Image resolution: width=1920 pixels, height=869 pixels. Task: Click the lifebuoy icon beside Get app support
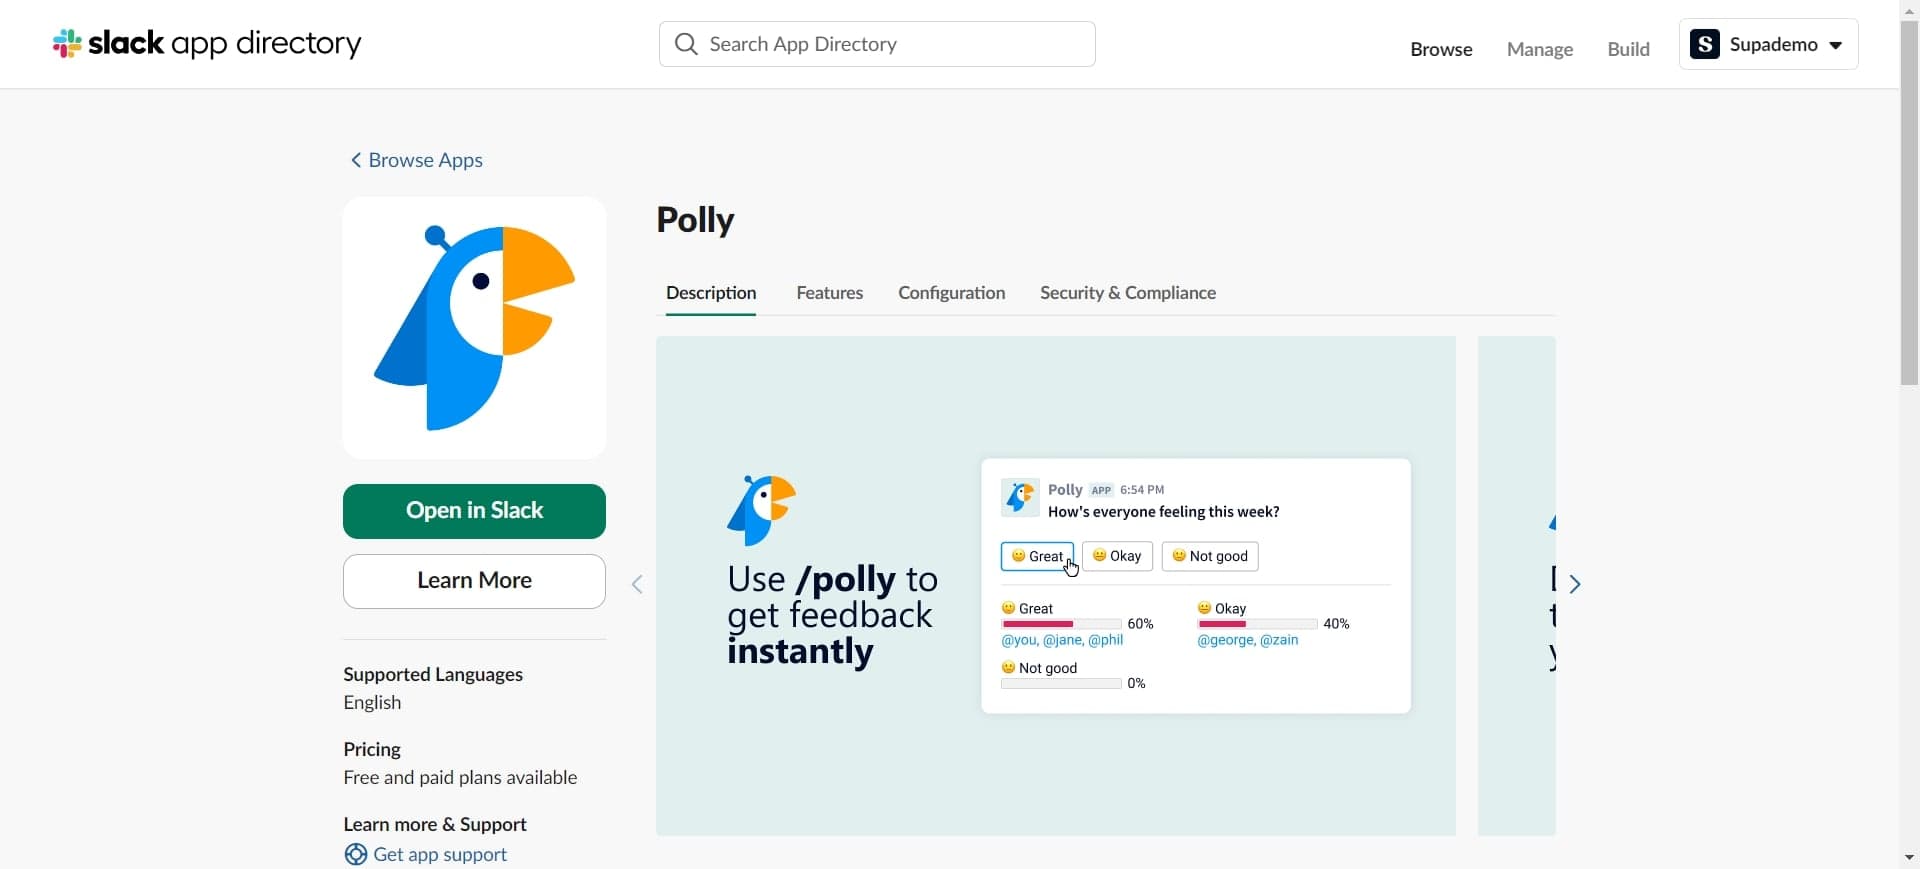tap(355, 855)
